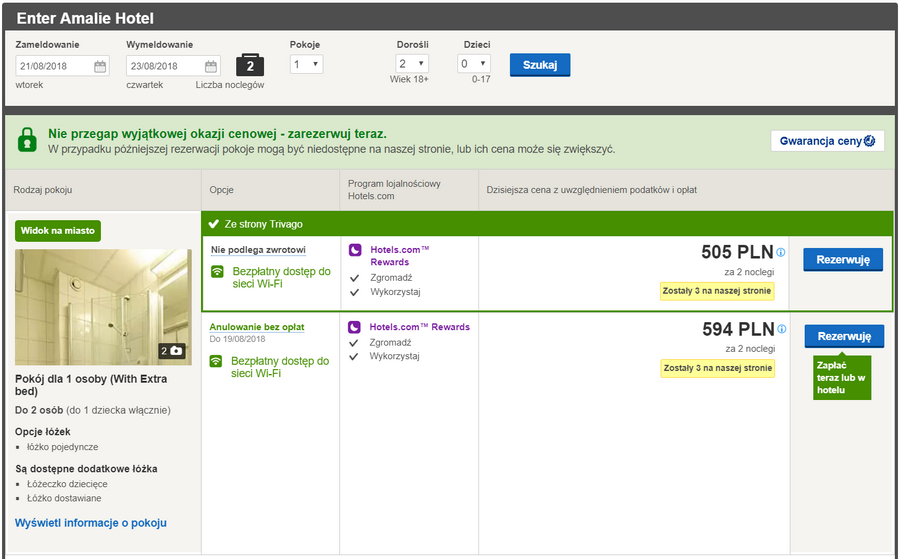The width and height of the screenshot is (900, 559).
Task: Click the Łóżko dostawiane list item
Action: point(64,498)
